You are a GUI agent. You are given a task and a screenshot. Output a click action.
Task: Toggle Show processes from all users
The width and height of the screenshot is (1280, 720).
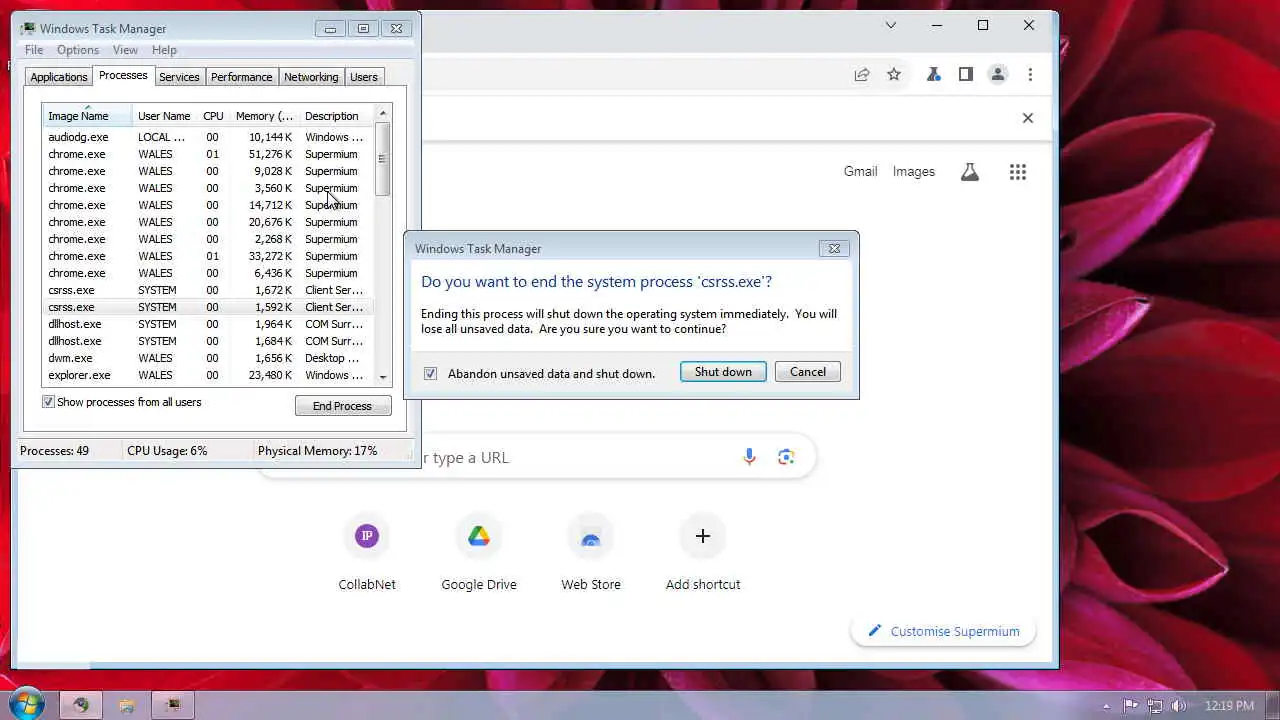click(48, 402)
